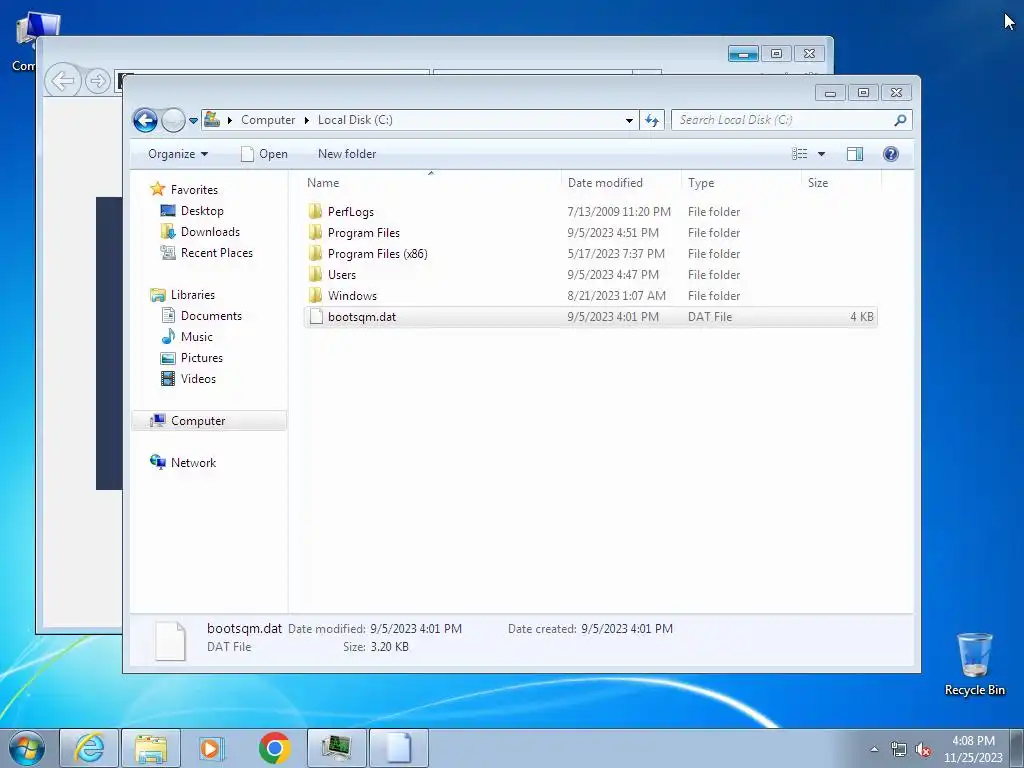The width and height of the screenshot is (1024, 768).
Task: Open Recent Places in Favorites
Action: click(x=216, y=253)
